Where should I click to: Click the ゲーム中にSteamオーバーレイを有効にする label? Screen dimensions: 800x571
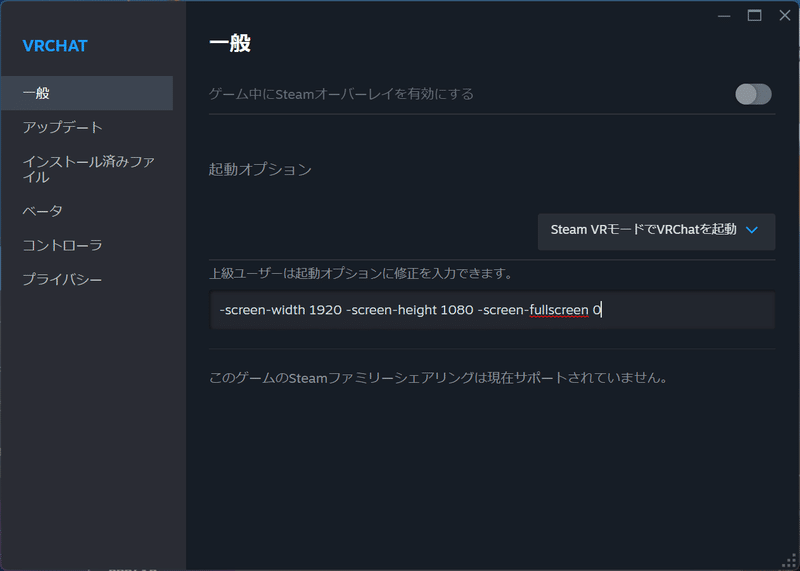[341, 94]
